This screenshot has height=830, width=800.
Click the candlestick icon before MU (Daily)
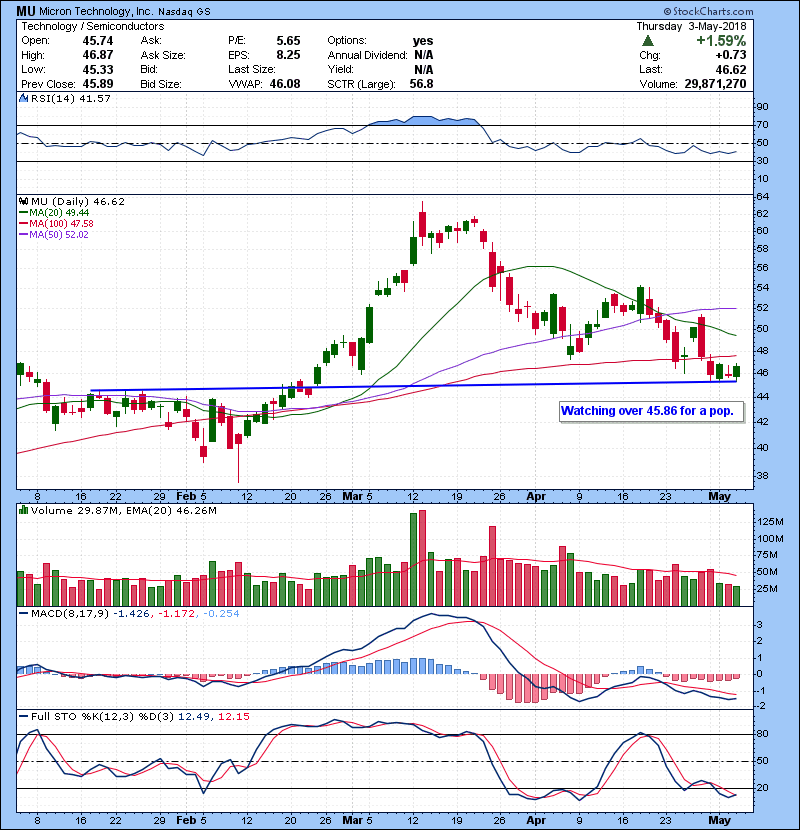[x=24, y=202]
